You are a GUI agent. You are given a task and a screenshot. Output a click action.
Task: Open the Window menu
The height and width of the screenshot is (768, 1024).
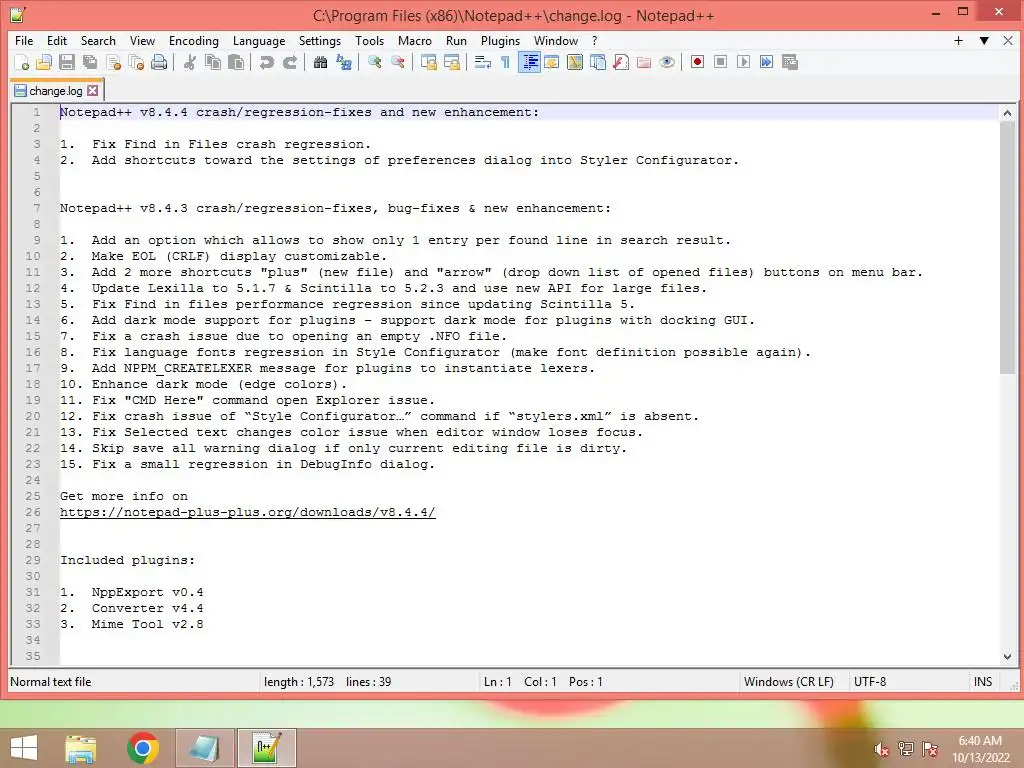tap(556, 40)
